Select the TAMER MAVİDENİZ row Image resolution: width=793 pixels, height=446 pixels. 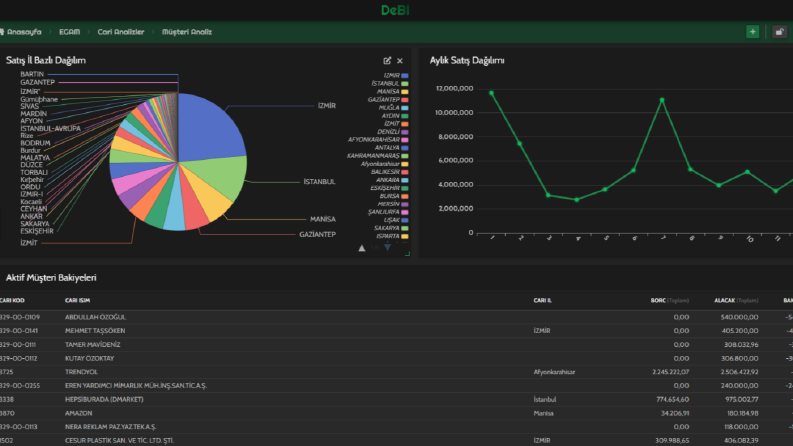click(396, 344)
